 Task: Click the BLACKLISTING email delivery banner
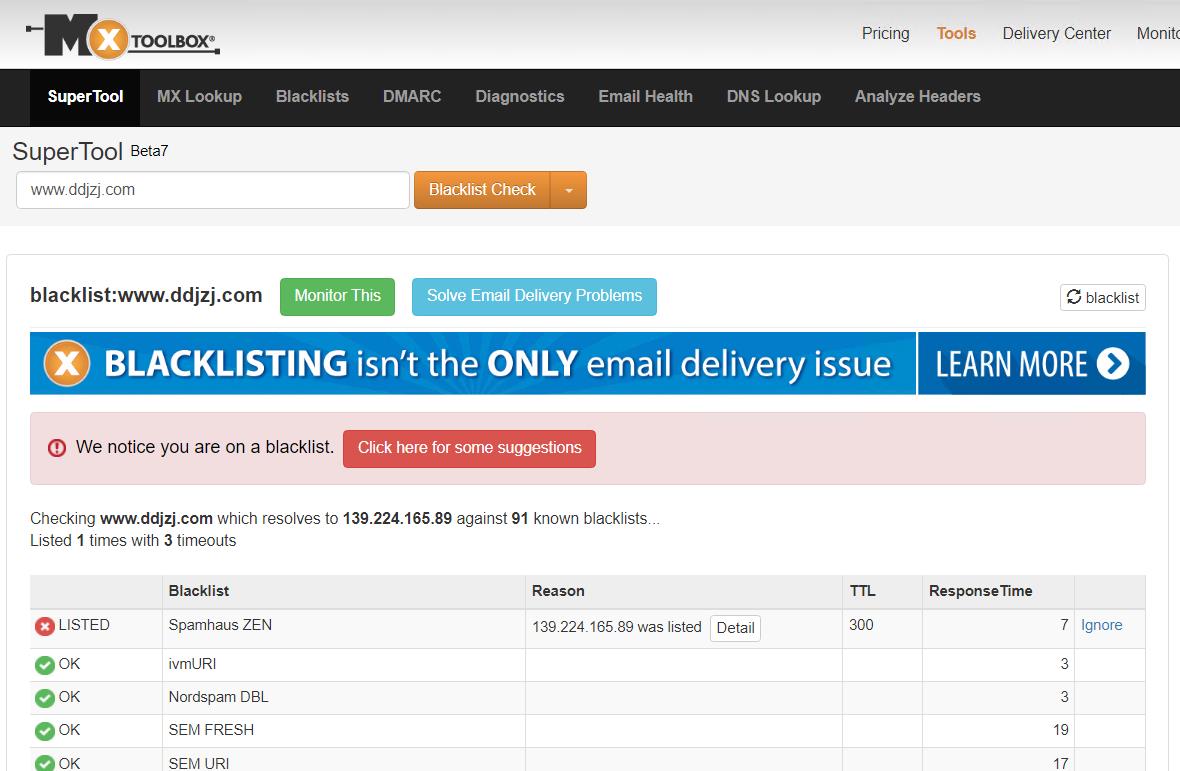click(x=473, y=364)
